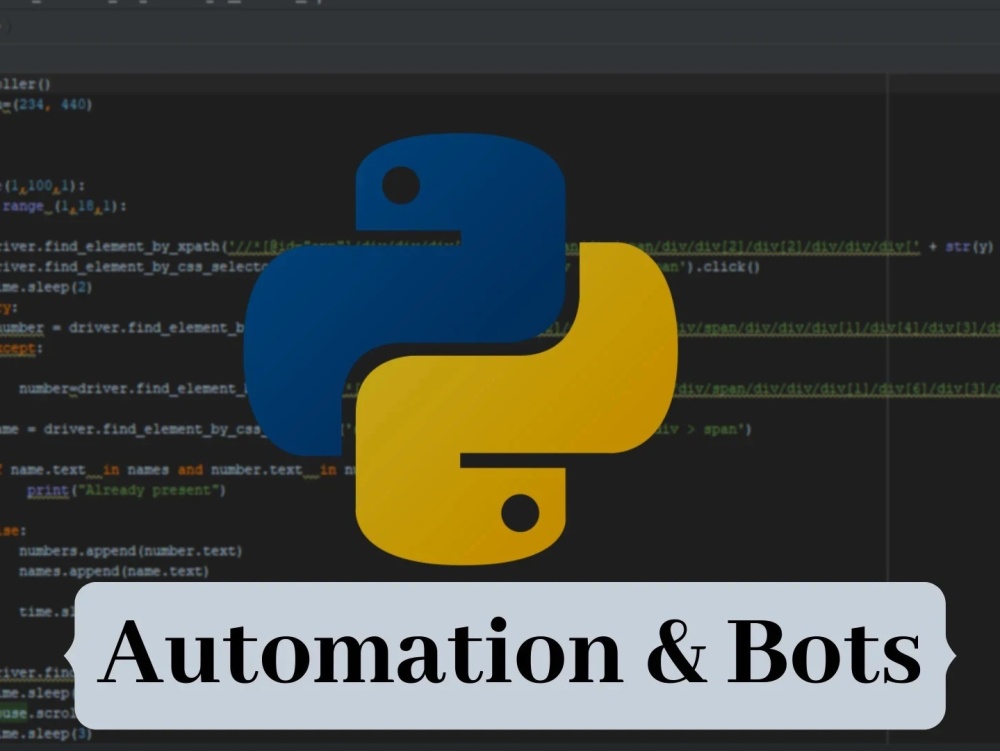Viewport: 1000px width, 751px height.
Task: Click the "number=driver.find_element" indented line
Action: tap(131, 389)
